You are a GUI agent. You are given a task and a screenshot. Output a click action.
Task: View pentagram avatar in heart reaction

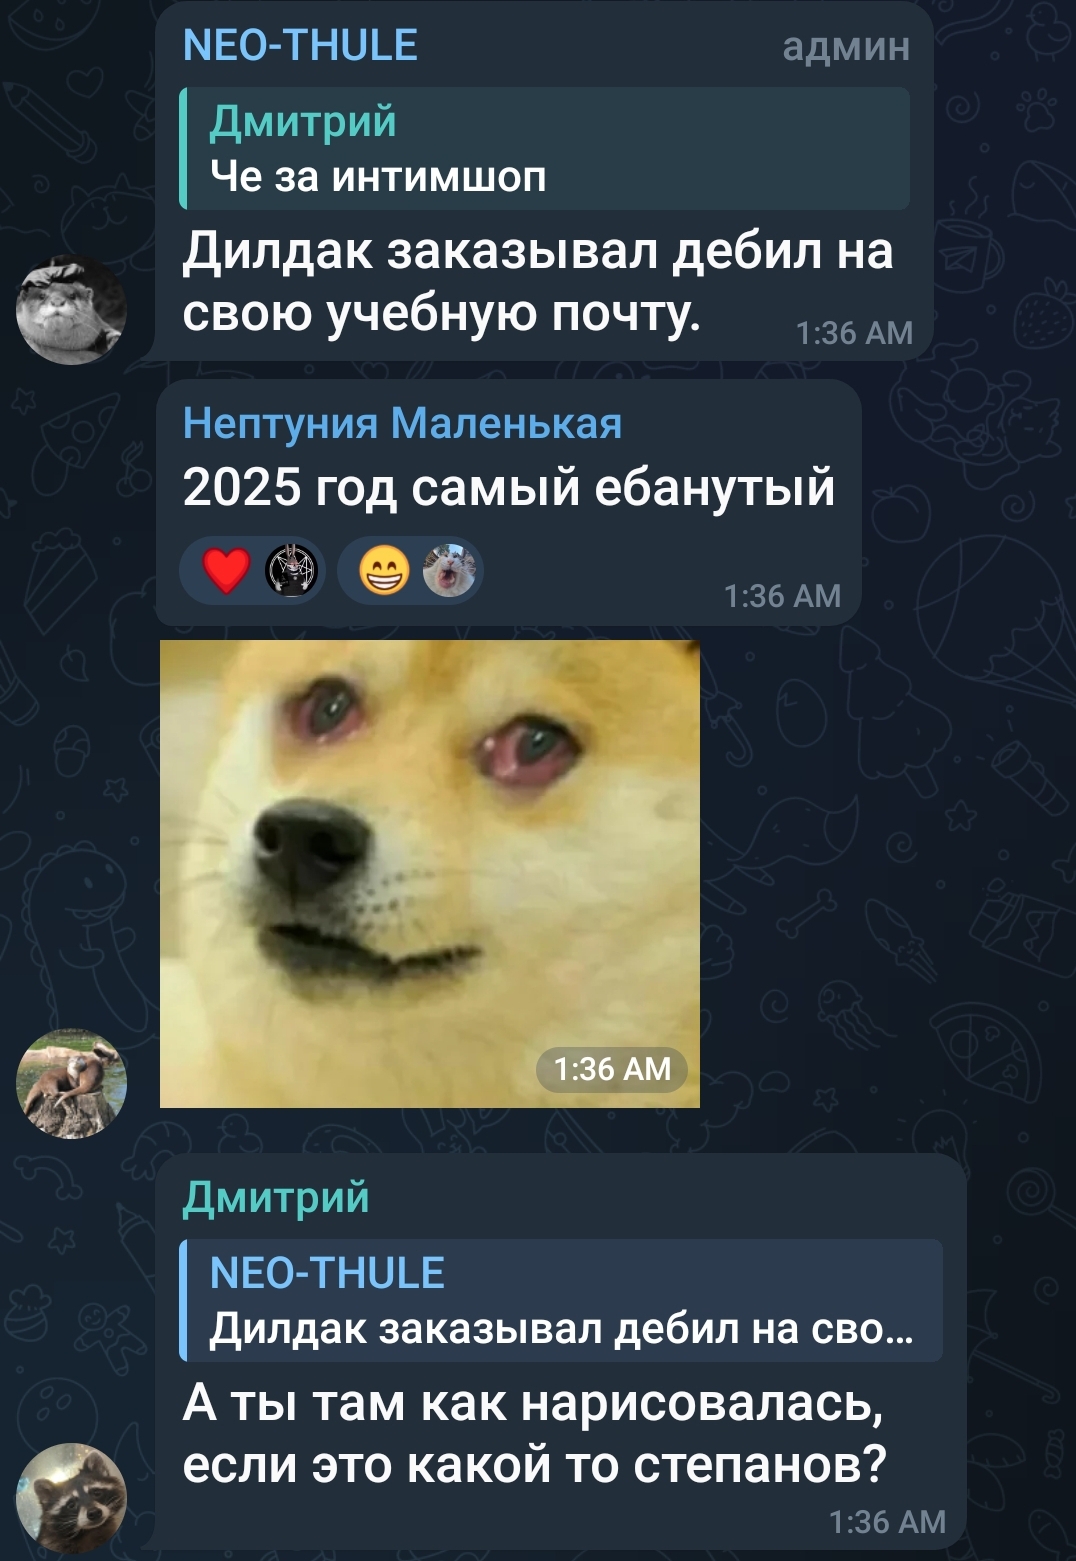click(x=291, y=572)
